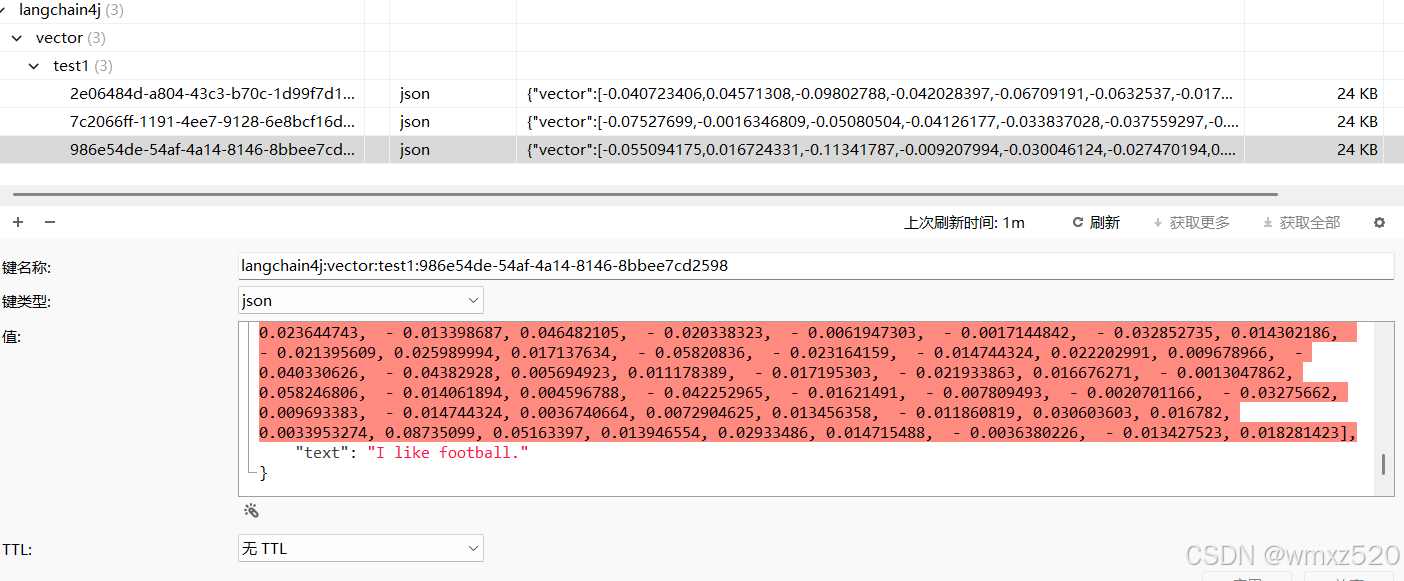The width and height of the screenshot is (1404, 581).
Task: Click the 刷新 refresh button
Action: [1096, 222]
